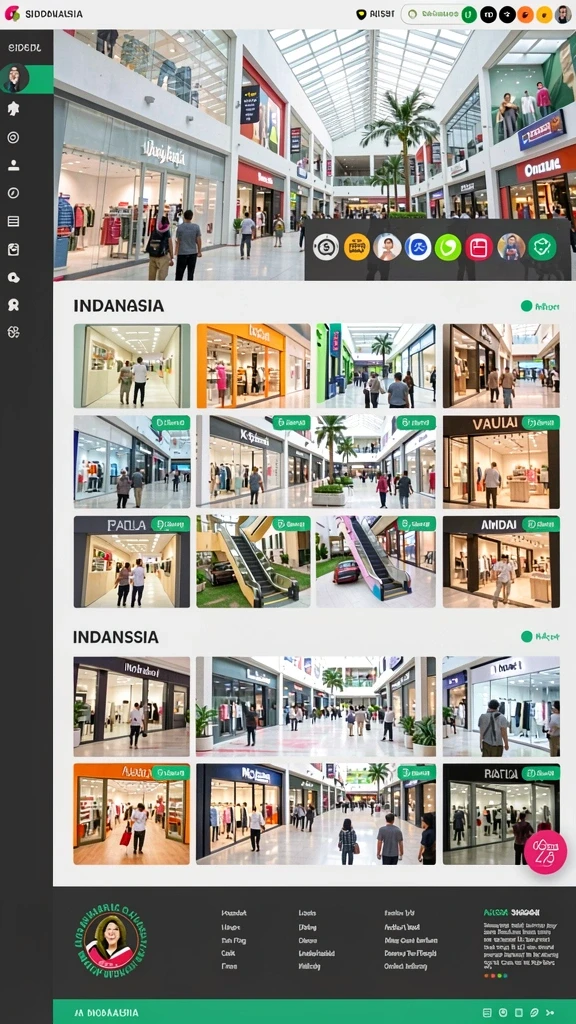Open the blue circular icon on hero banner

coord(418,248)
